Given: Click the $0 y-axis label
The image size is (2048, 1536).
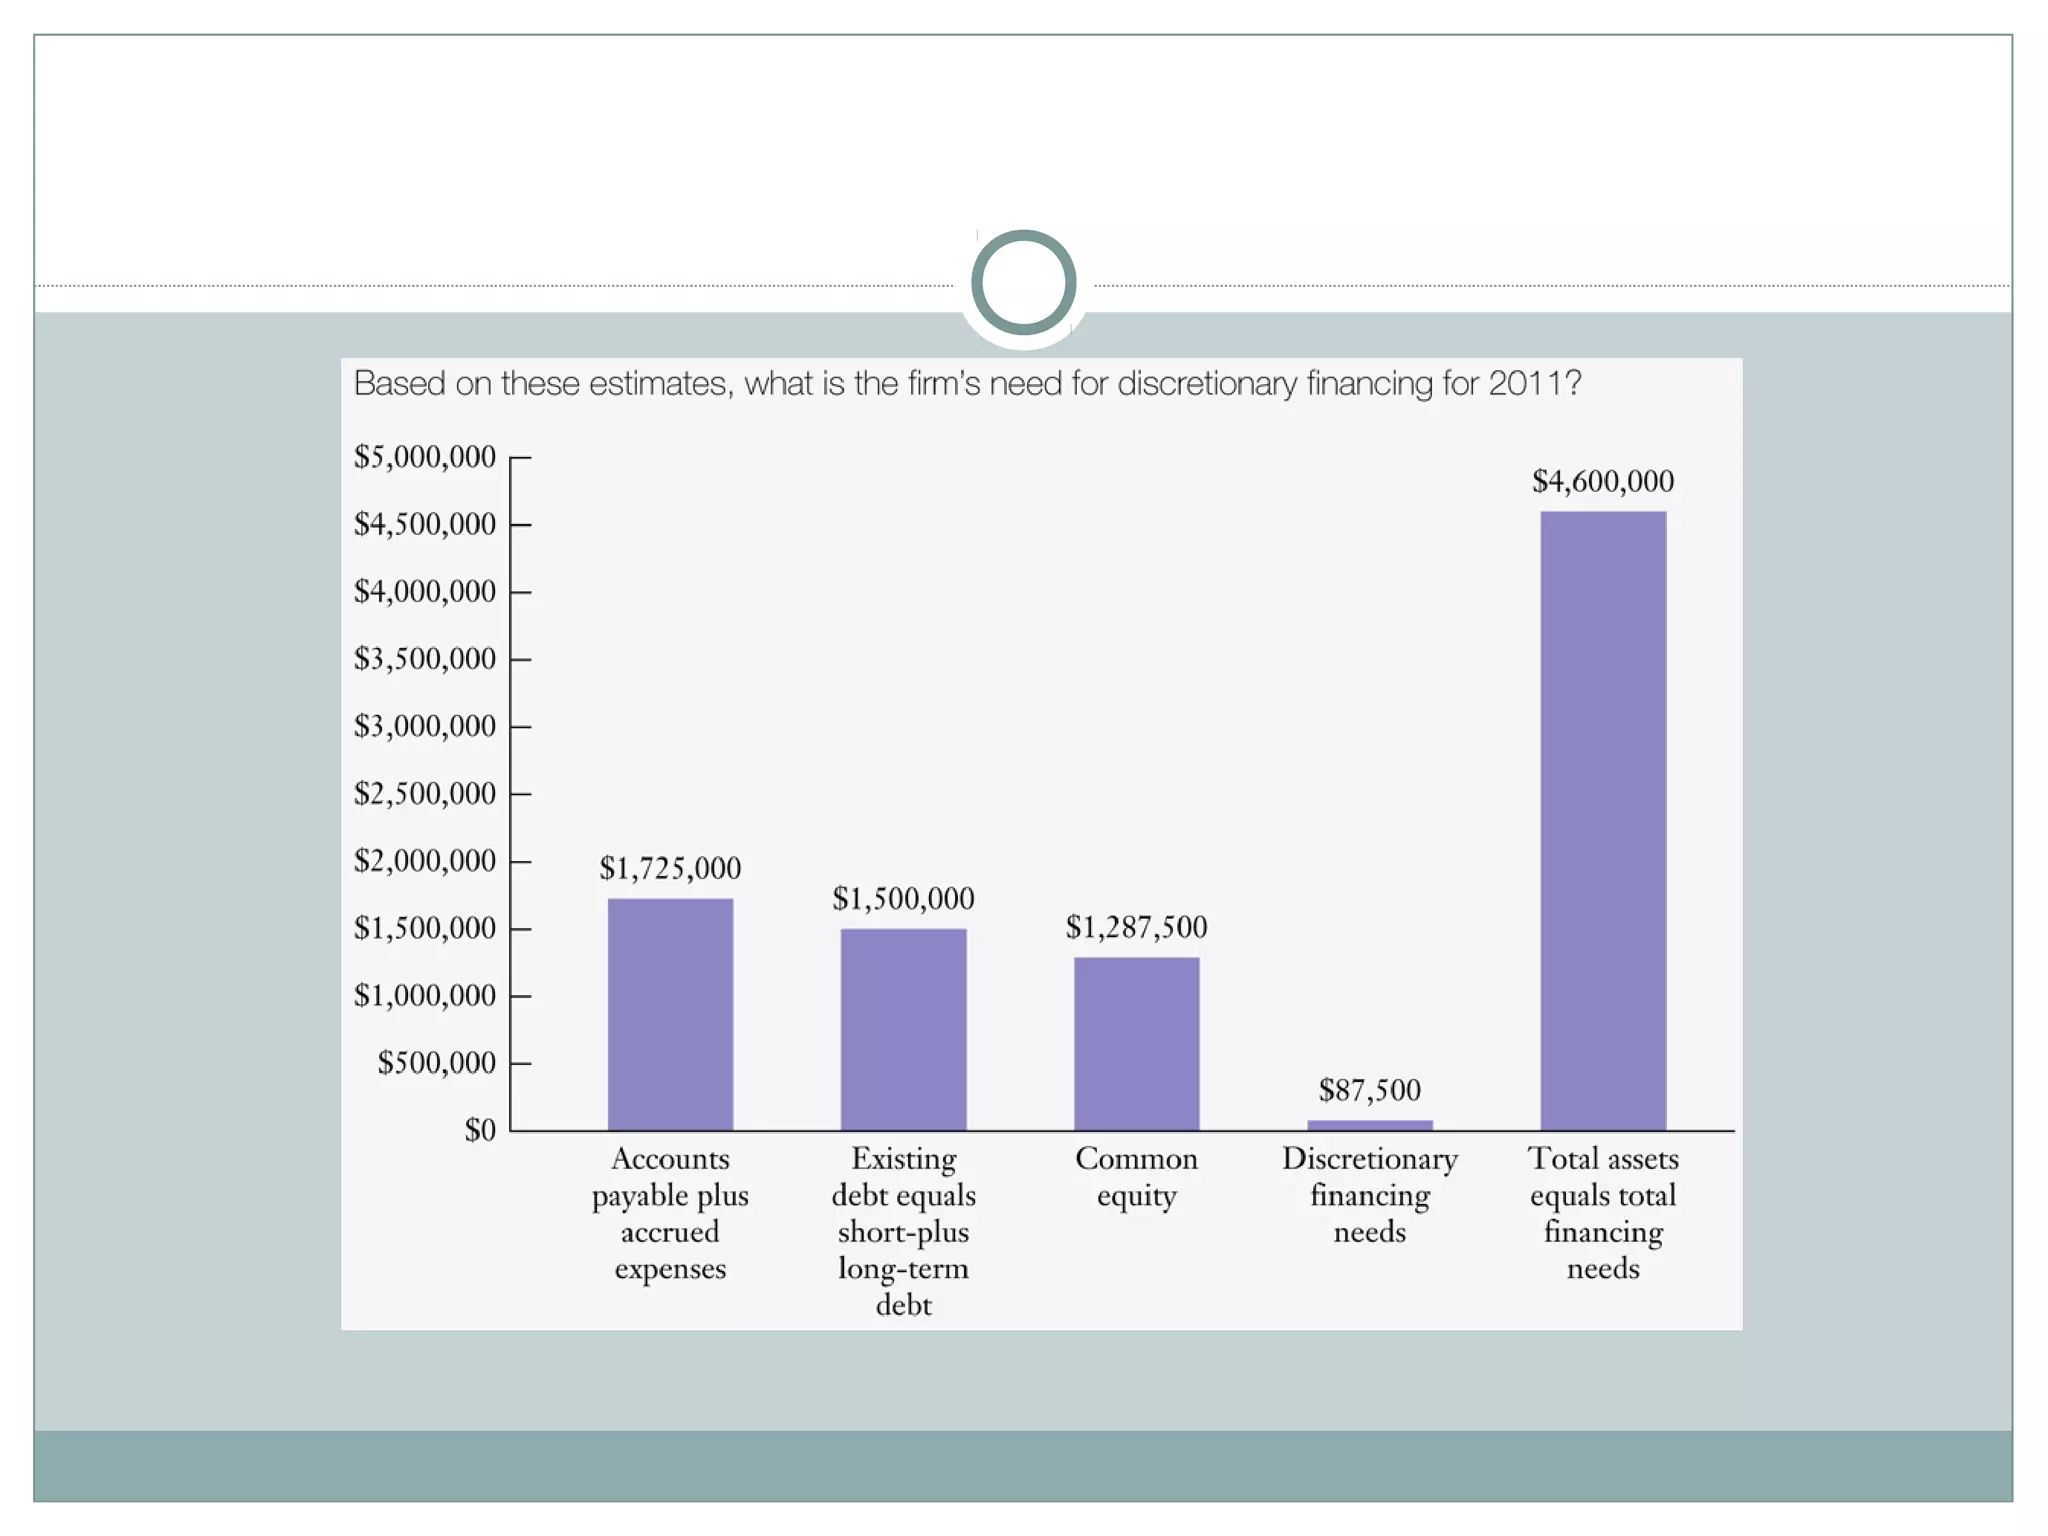Looking at the screenshot, I should pyautogui.click(x=480, y=1130).
